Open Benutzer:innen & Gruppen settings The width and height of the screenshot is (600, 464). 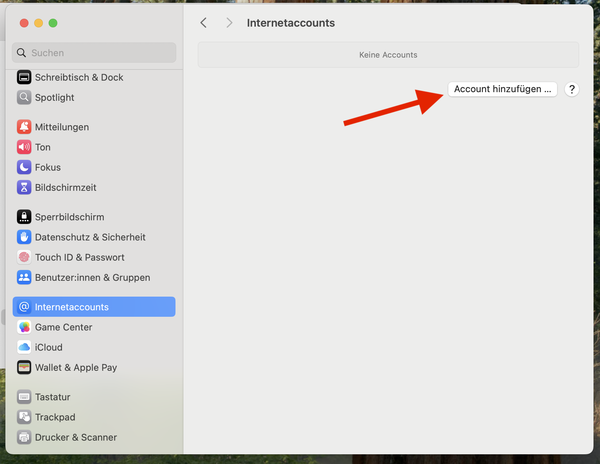[x=92, y=277]
